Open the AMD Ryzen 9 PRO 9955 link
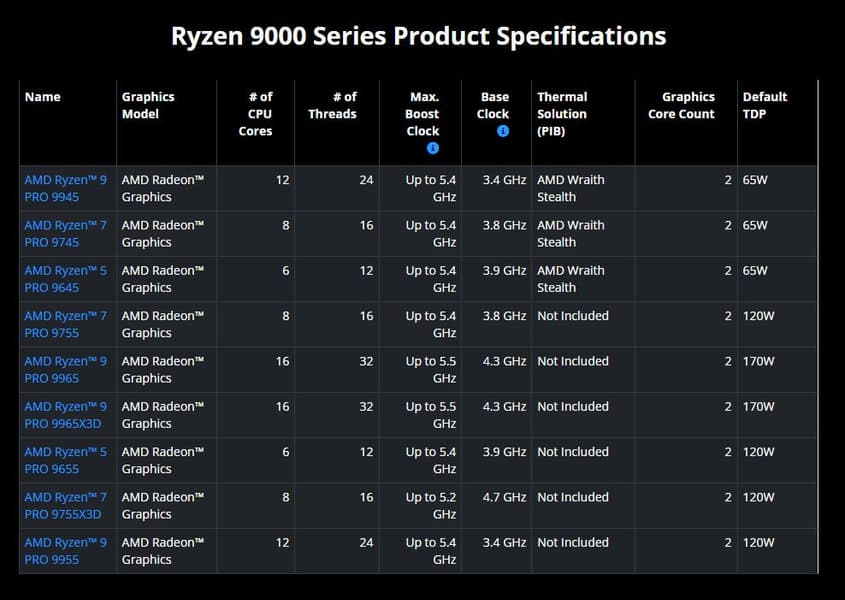Screen dimensions: 845x600 coord(66,550)
